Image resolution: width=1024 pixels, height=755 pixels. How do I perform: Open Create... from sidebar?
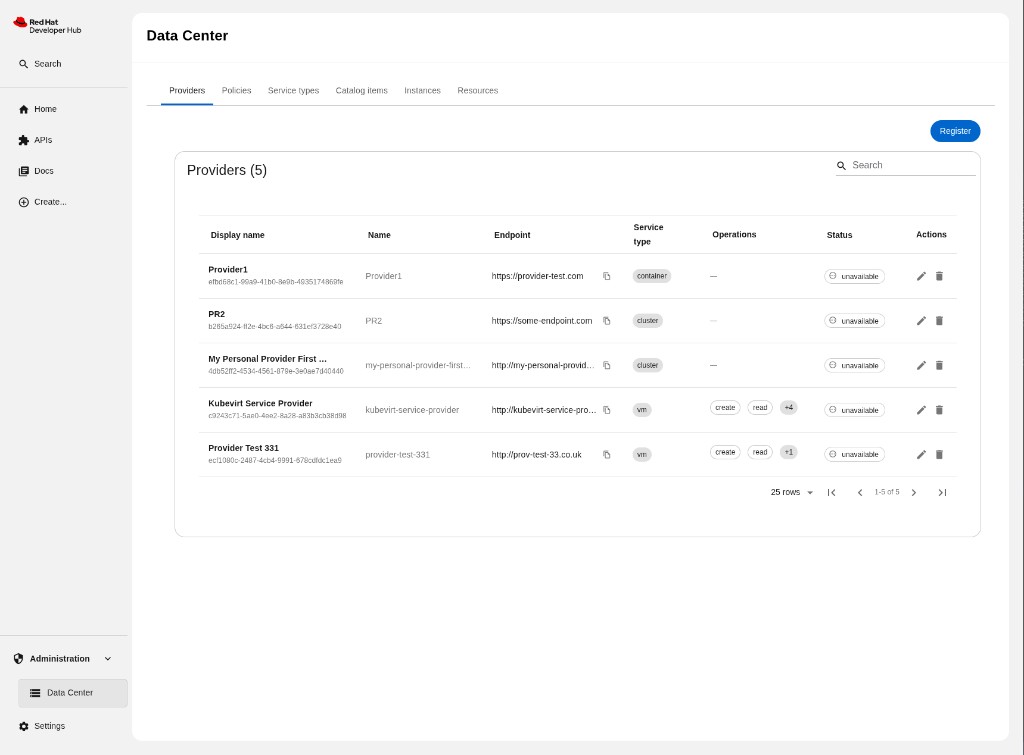[x=42, y=202]
